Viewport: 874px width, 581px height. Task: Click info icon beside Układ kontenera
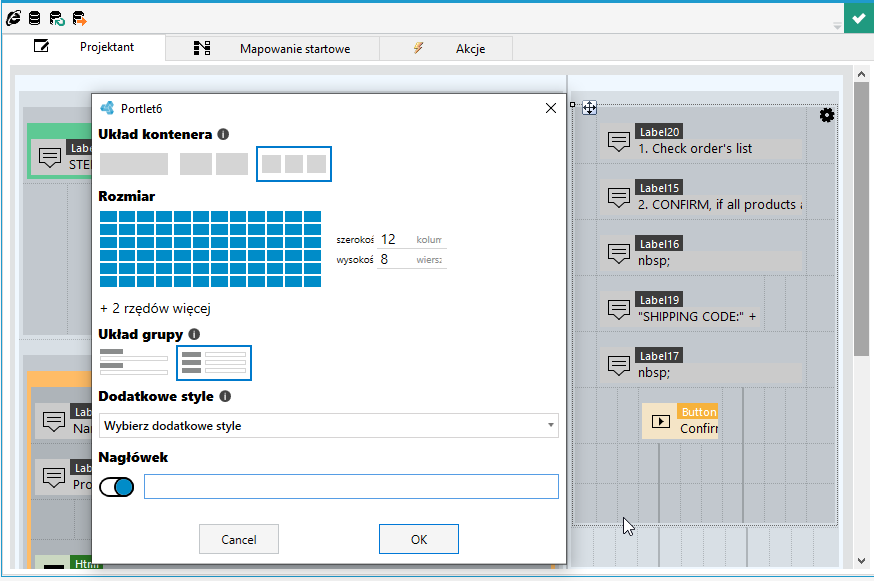coord(223,134)
